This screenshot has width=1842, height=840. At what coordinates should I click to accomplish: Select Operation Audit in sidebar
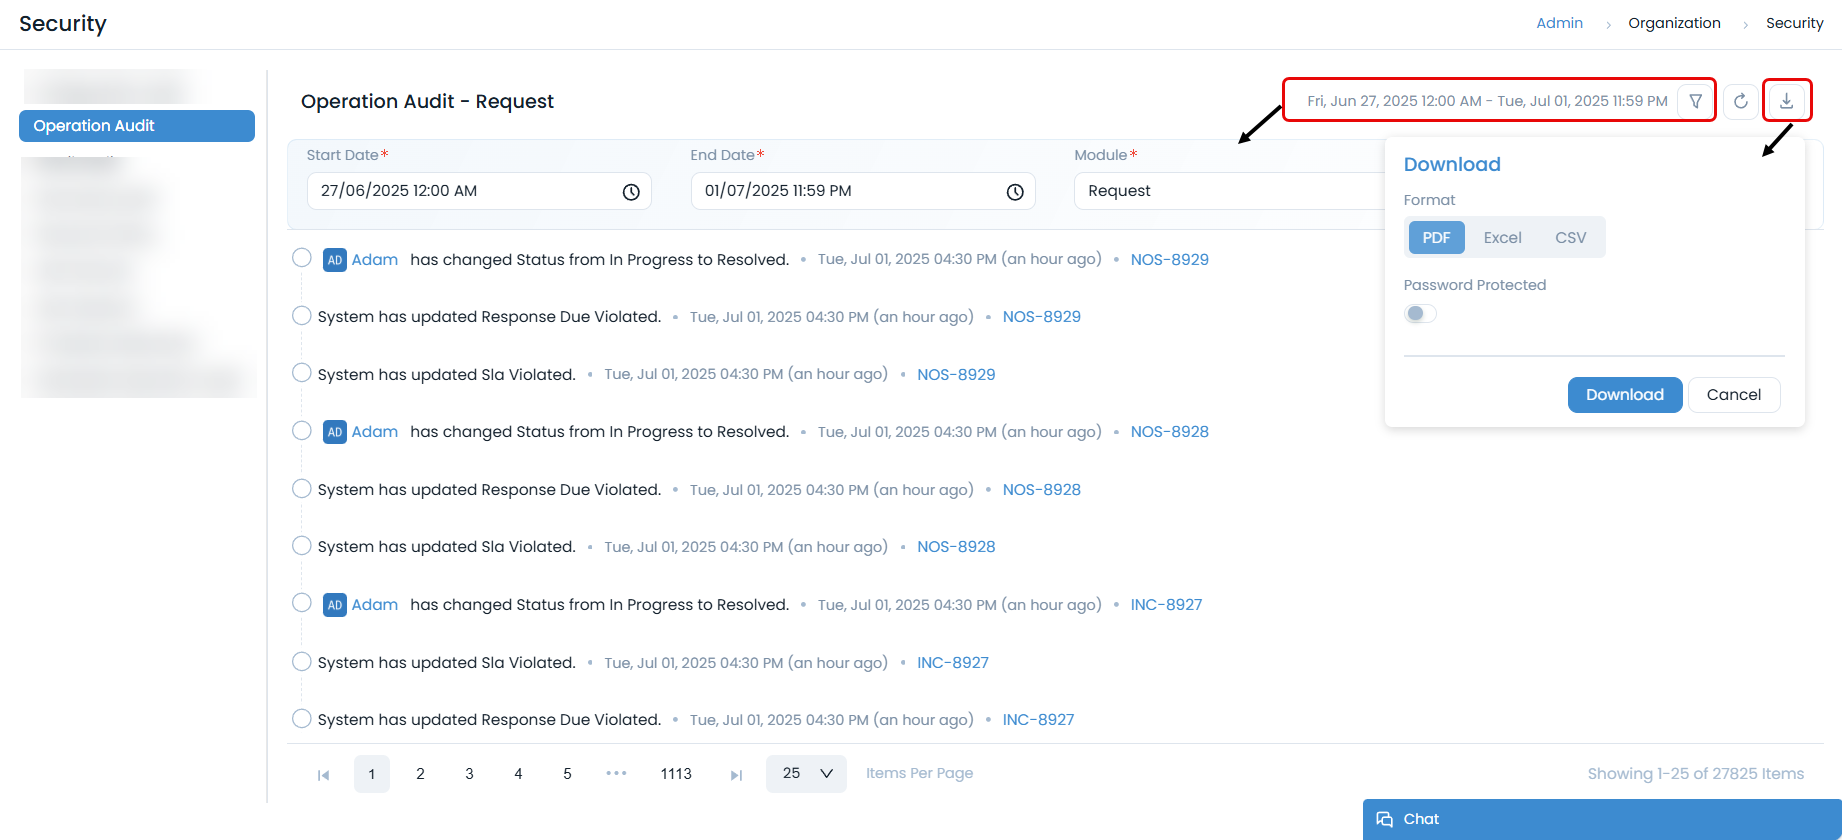click(137, 126)
